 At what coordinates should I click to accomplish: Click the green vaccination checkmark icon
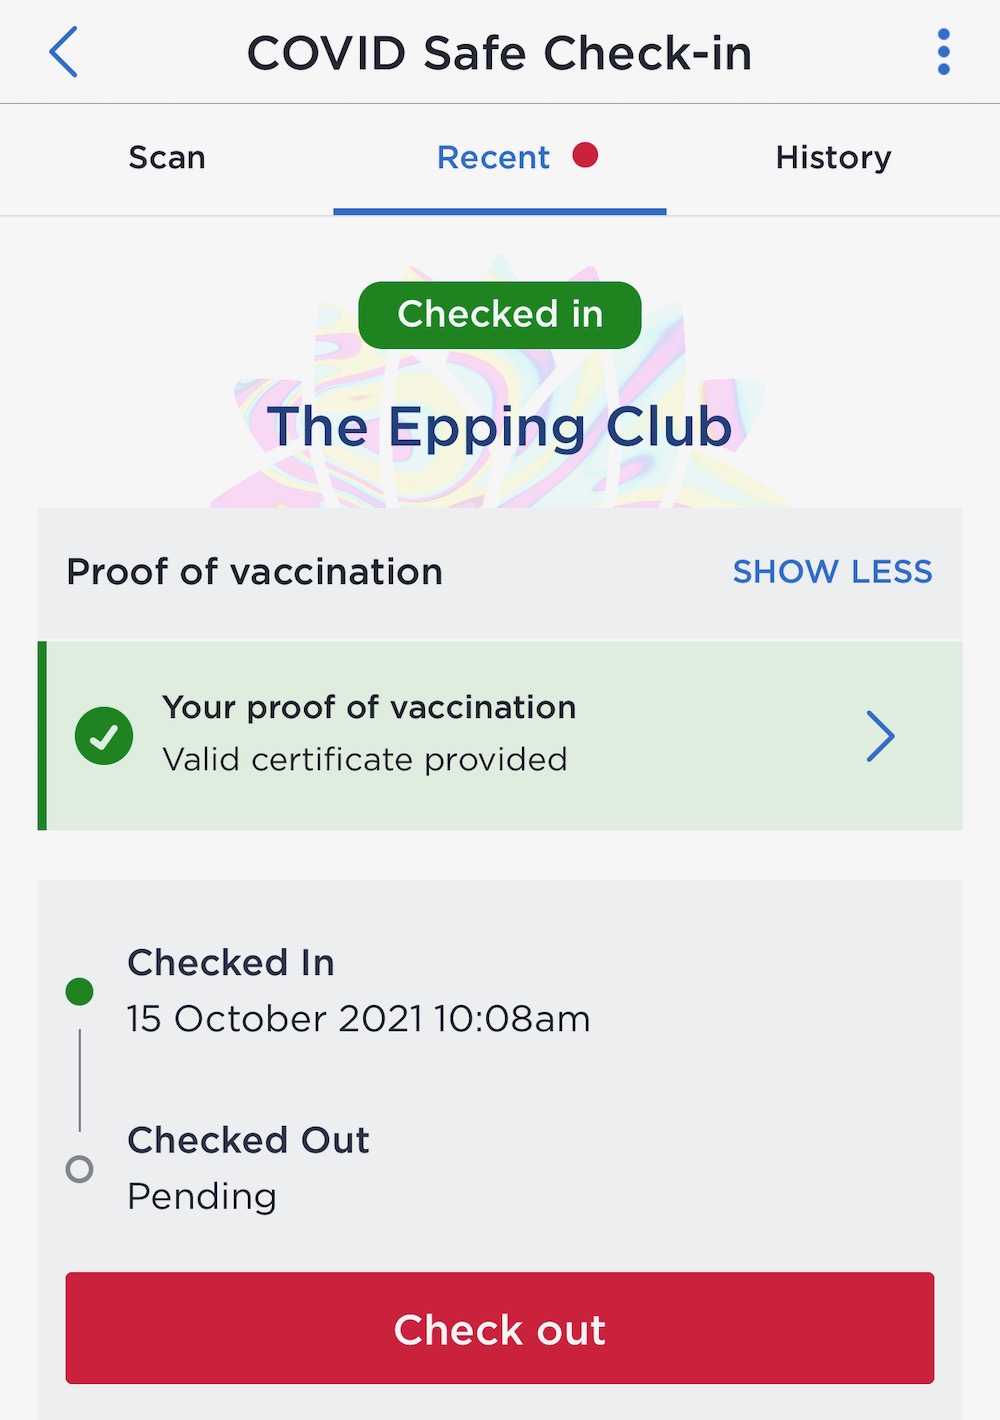(104, 736)
